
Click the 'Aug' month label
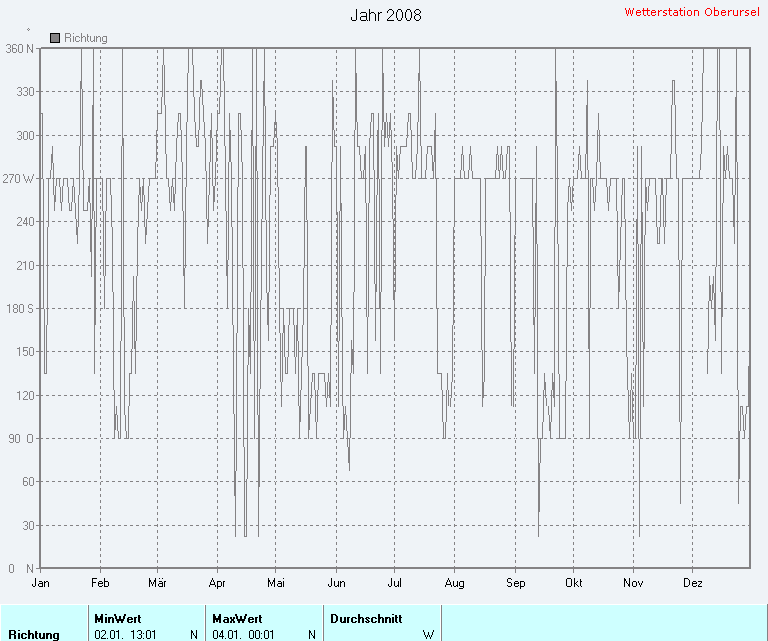pyautogui.click(x=455, y=583)
